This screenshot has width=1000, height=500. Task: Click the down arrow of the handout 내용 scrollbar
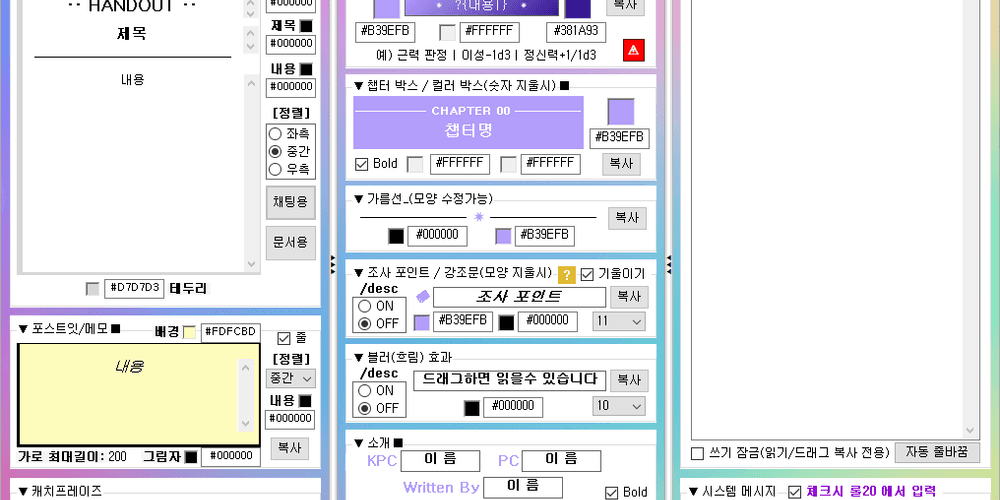click(x=251, y=263)
